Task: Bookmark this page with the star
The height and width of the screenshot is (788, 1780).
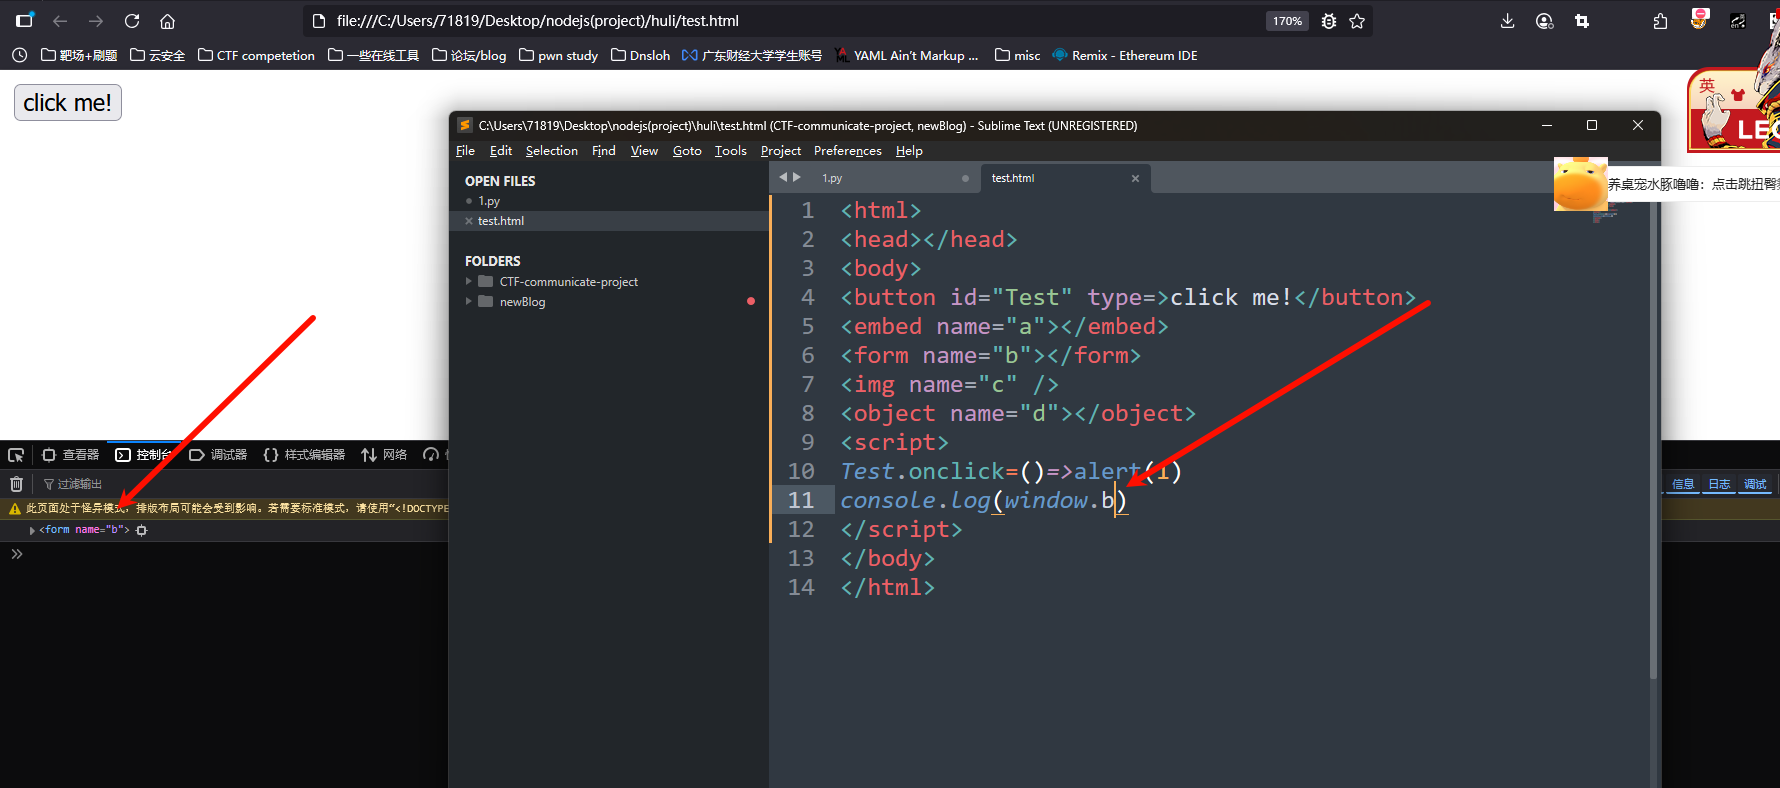Action: (x=1357, y=21)
